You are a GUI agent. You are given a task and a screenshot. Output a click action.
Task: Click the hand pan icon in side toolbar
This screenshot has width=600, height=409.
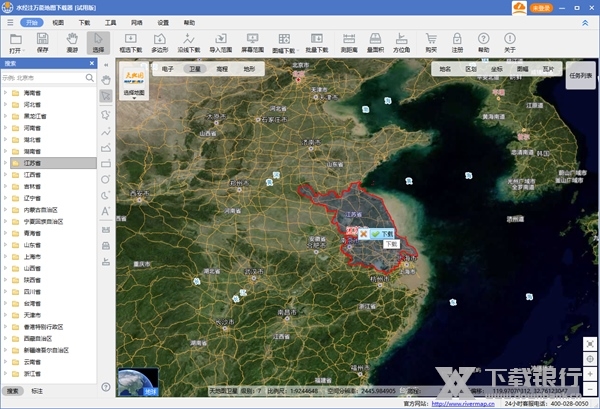pos(106,79)
